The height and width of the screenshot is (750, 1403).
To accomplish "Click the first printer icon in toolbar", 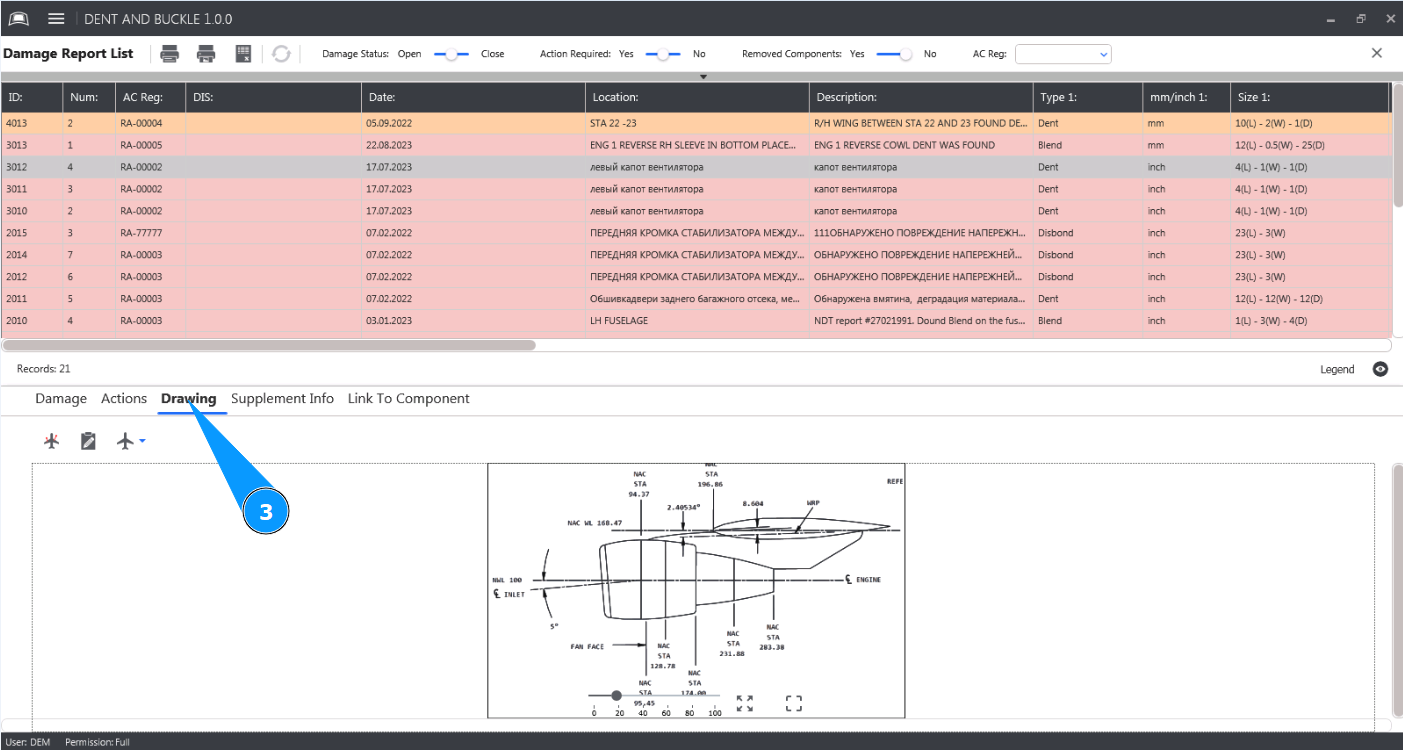I will [x=170, y=54].
